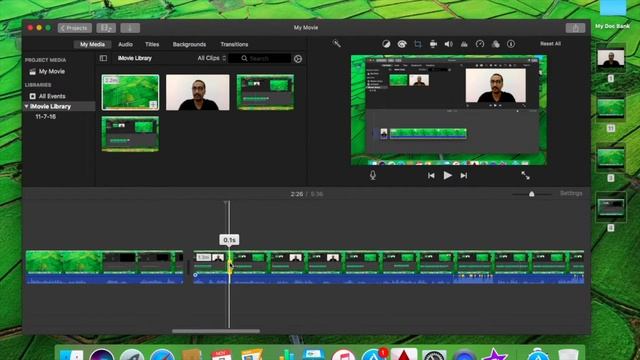Open iMovie star icon in Dock
Viewport: 640px width, 360px height.
[494, 354]
